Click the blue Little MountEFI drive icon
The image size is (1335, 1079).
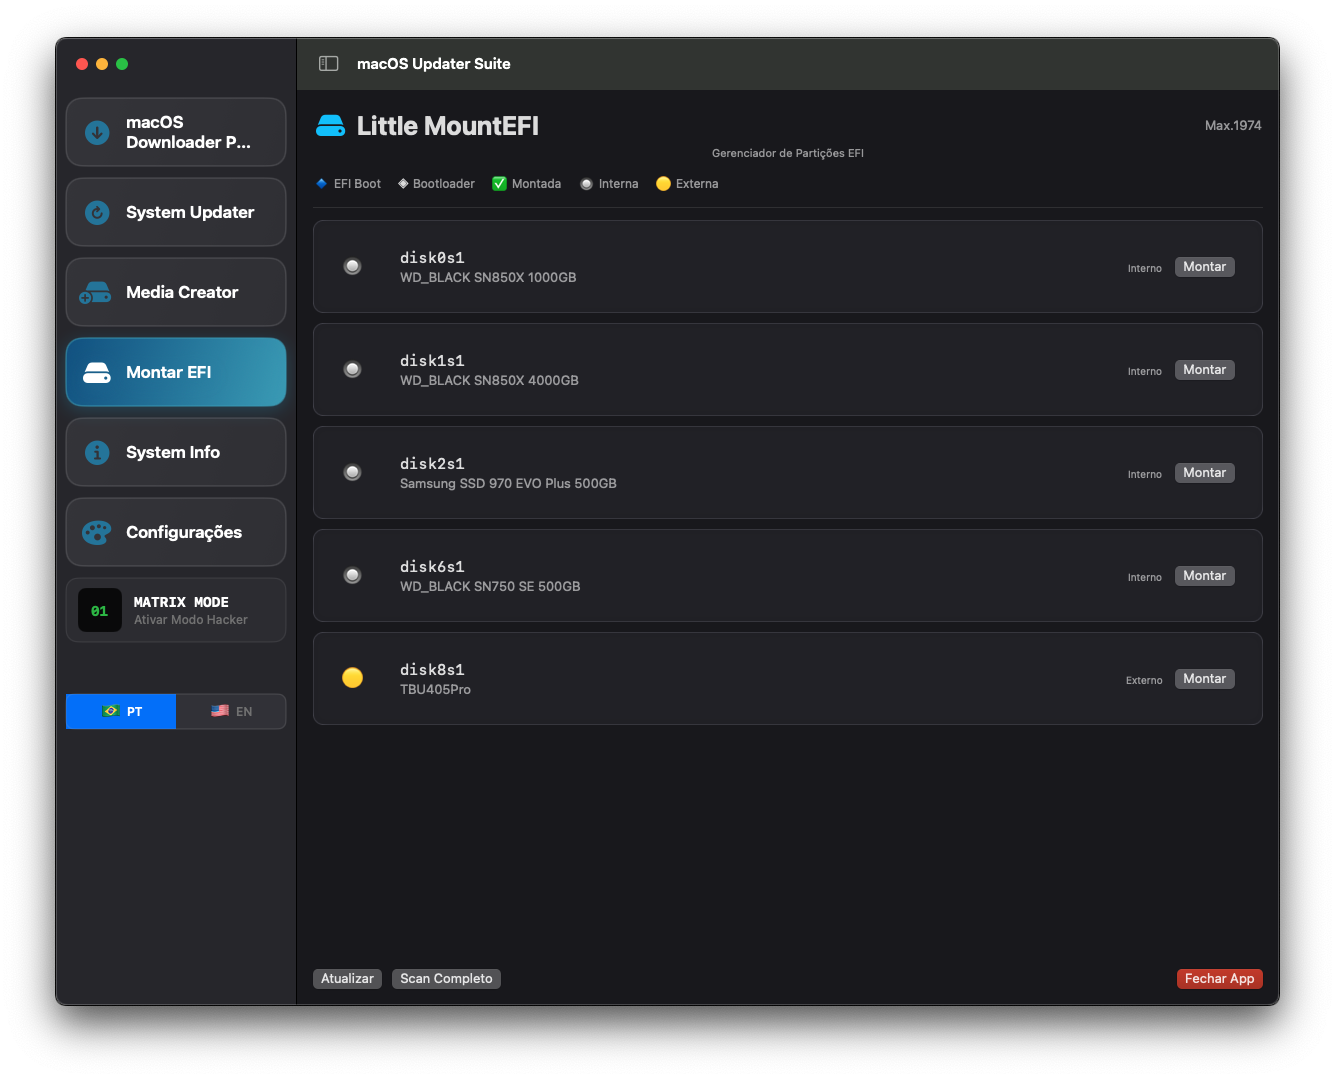[x=331, y=126]
